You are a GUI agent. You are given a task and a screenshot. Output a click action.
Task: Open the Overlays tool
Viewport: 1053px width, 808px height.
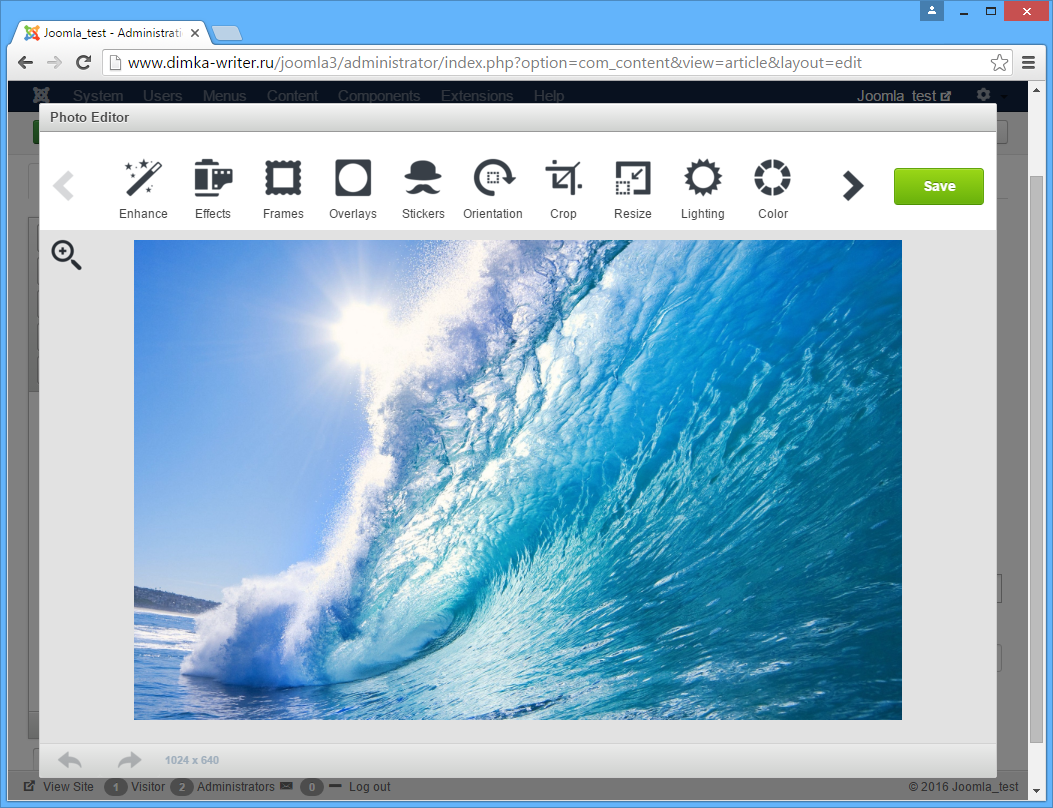pyautogui.click(x=353, y=187)
